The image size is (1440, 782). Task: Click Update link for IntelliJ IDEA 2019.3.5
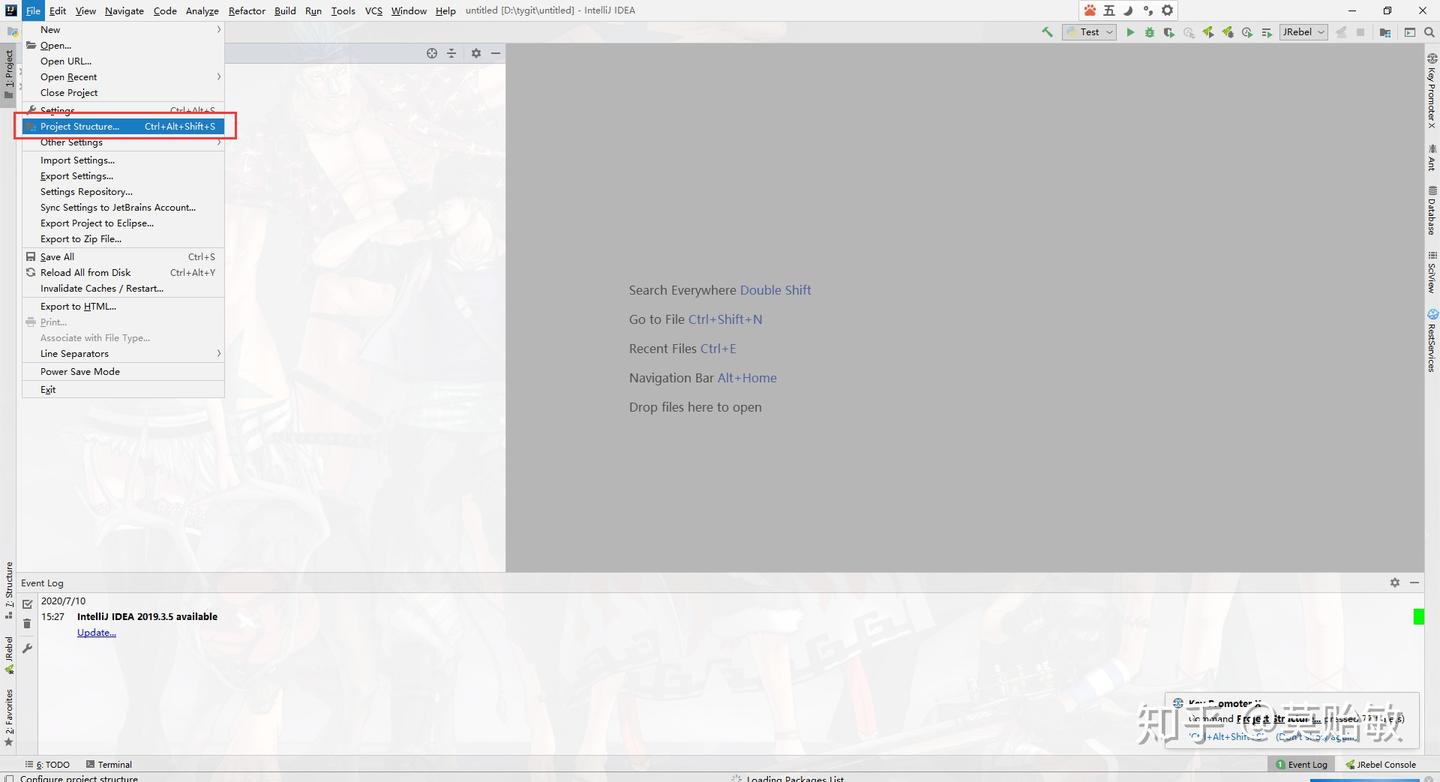tap(96, 632)
